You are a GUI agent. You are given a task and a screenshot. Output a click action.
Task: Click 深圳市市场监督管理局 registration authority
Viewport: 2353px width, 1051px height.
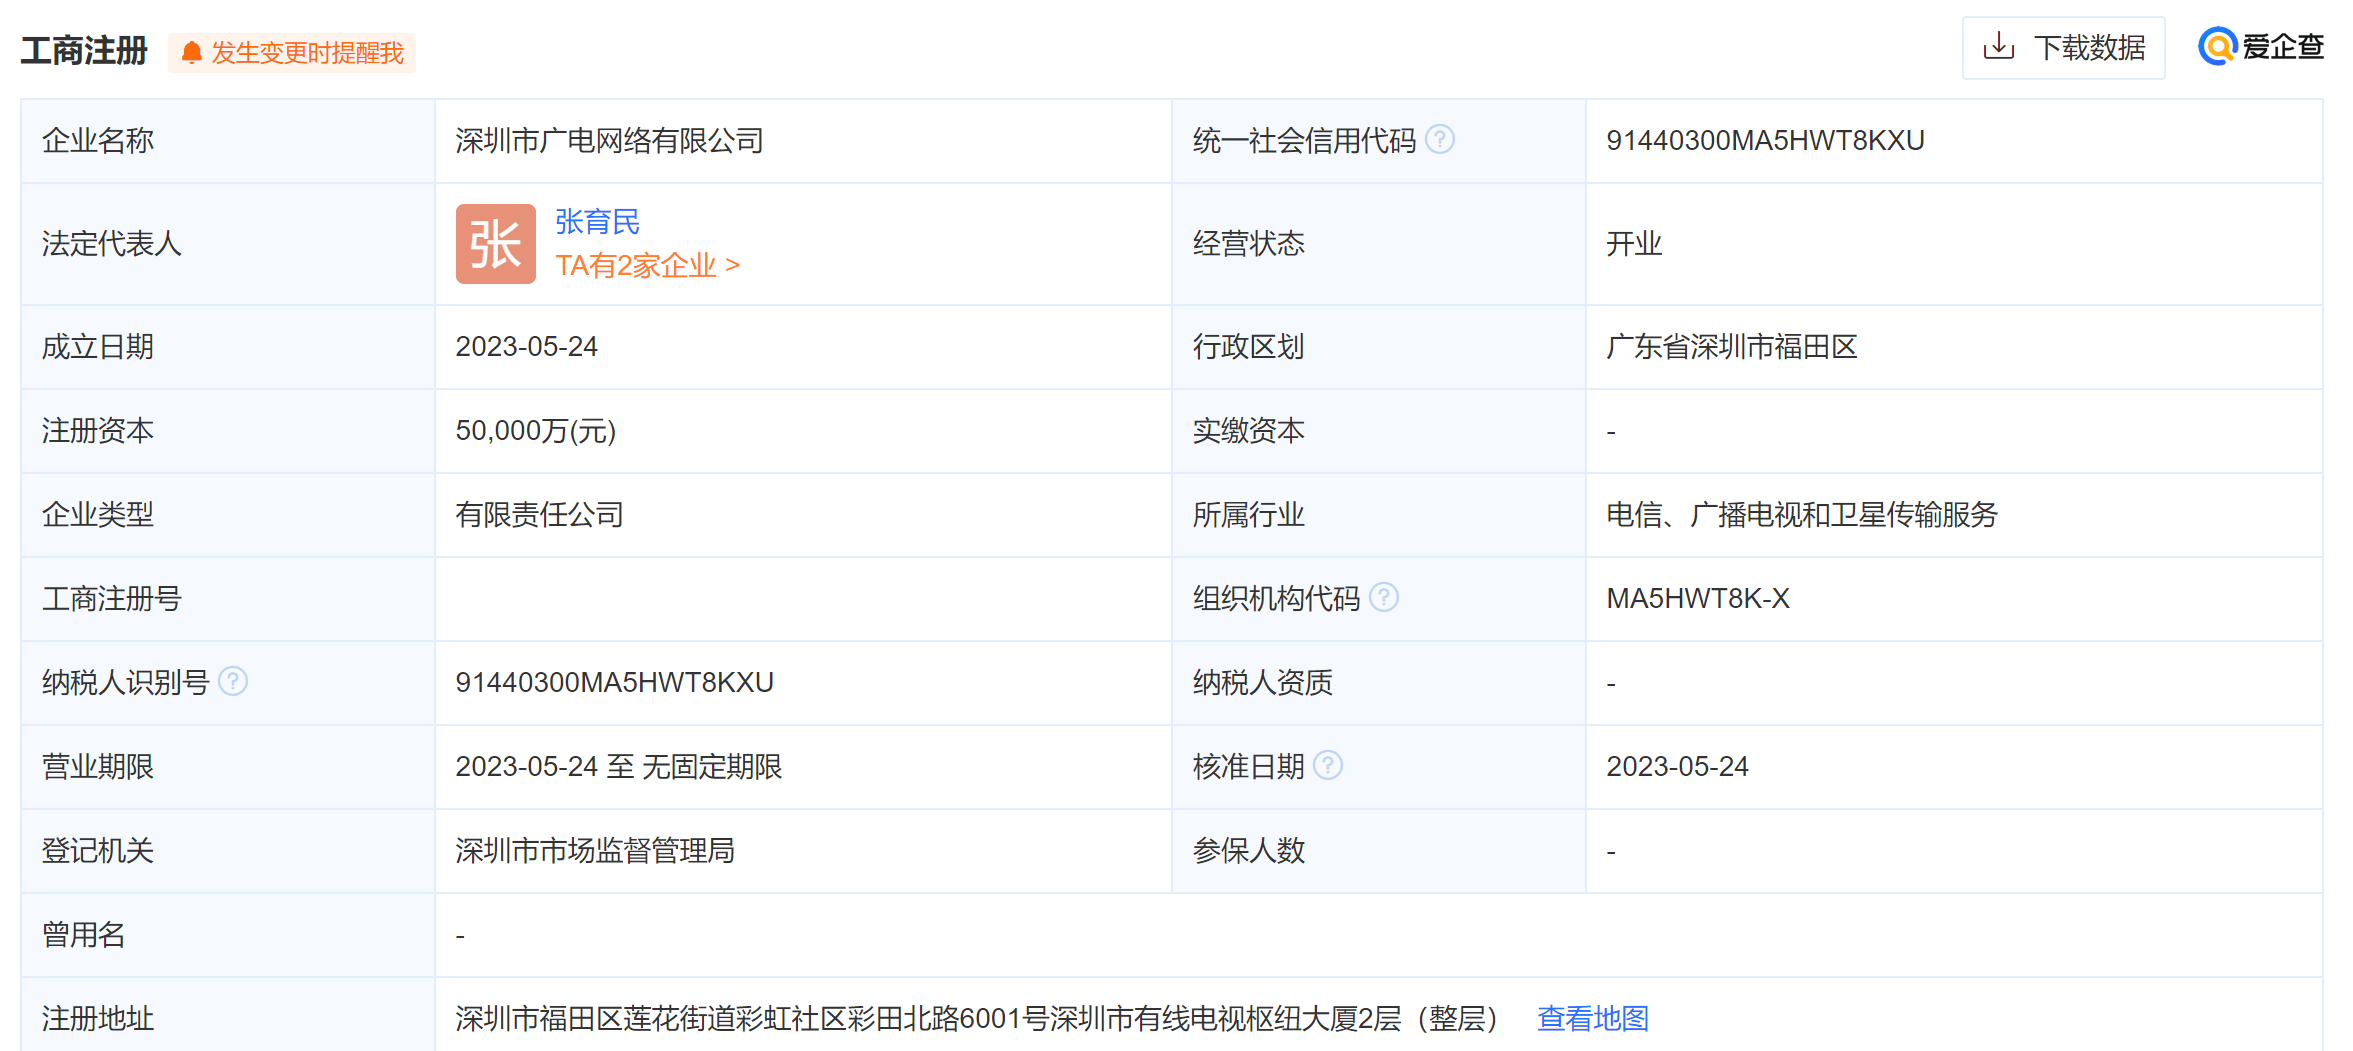click(x=595, y=850)
